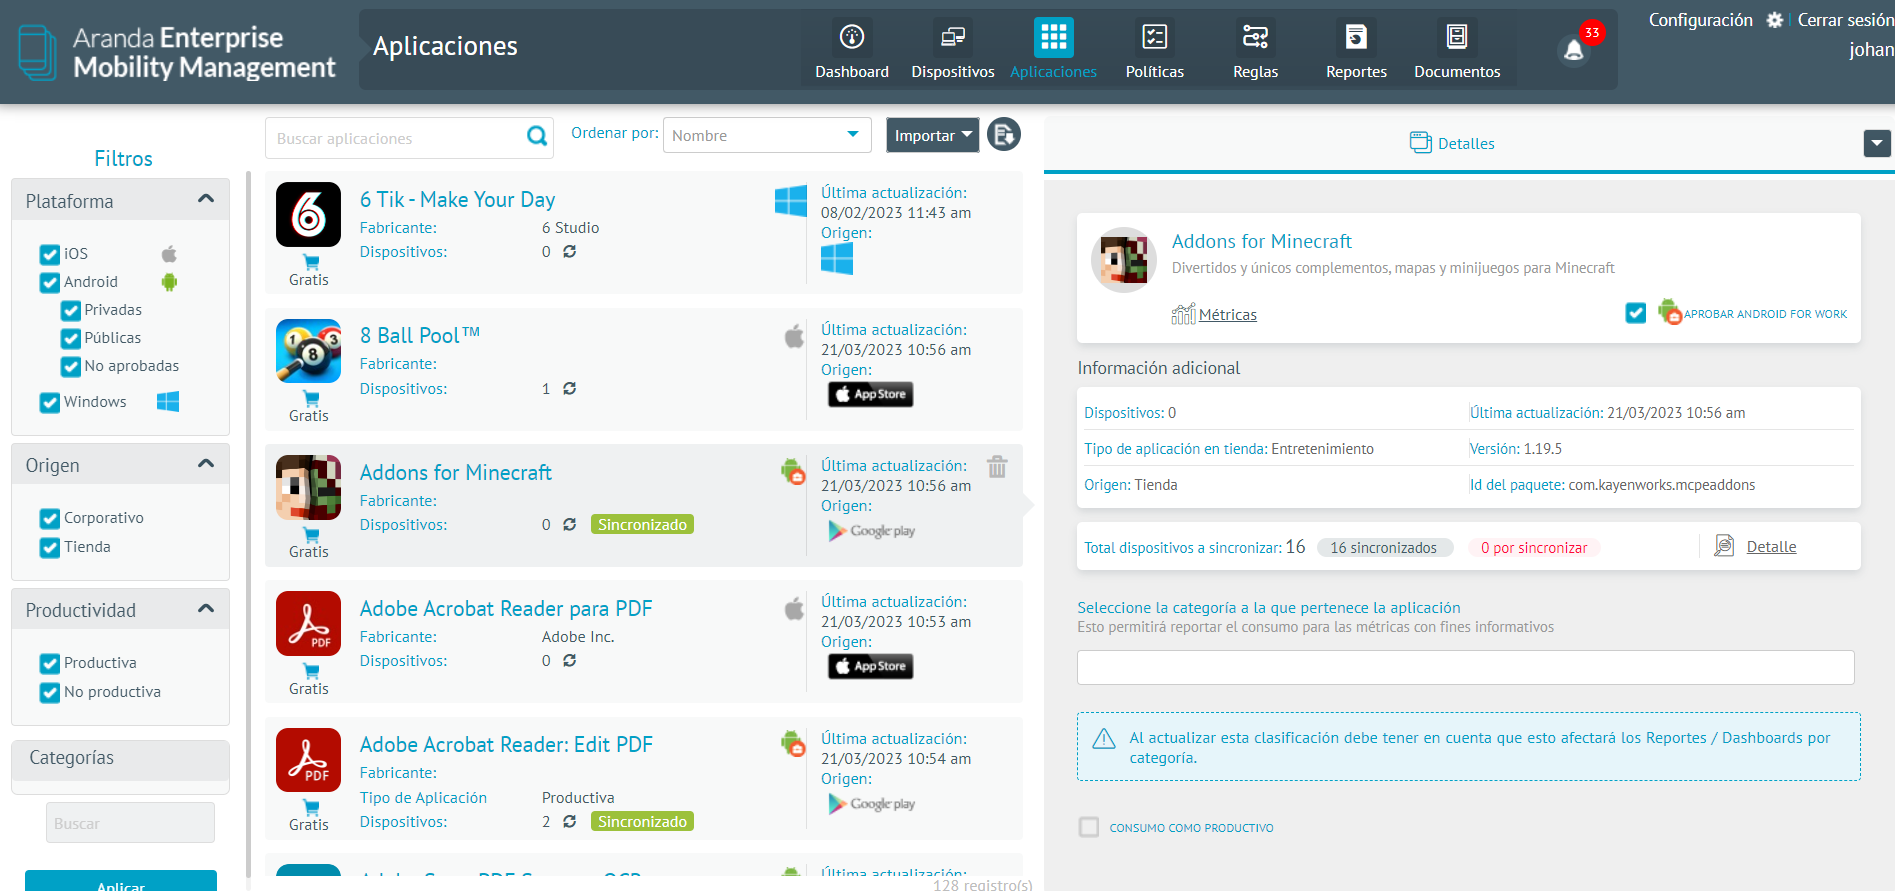Refresh devices for Adobe Acrobat Reader para PDF
Viewport: 1895px width, 891px height.
pyautogui.click(x=569, y=661)
